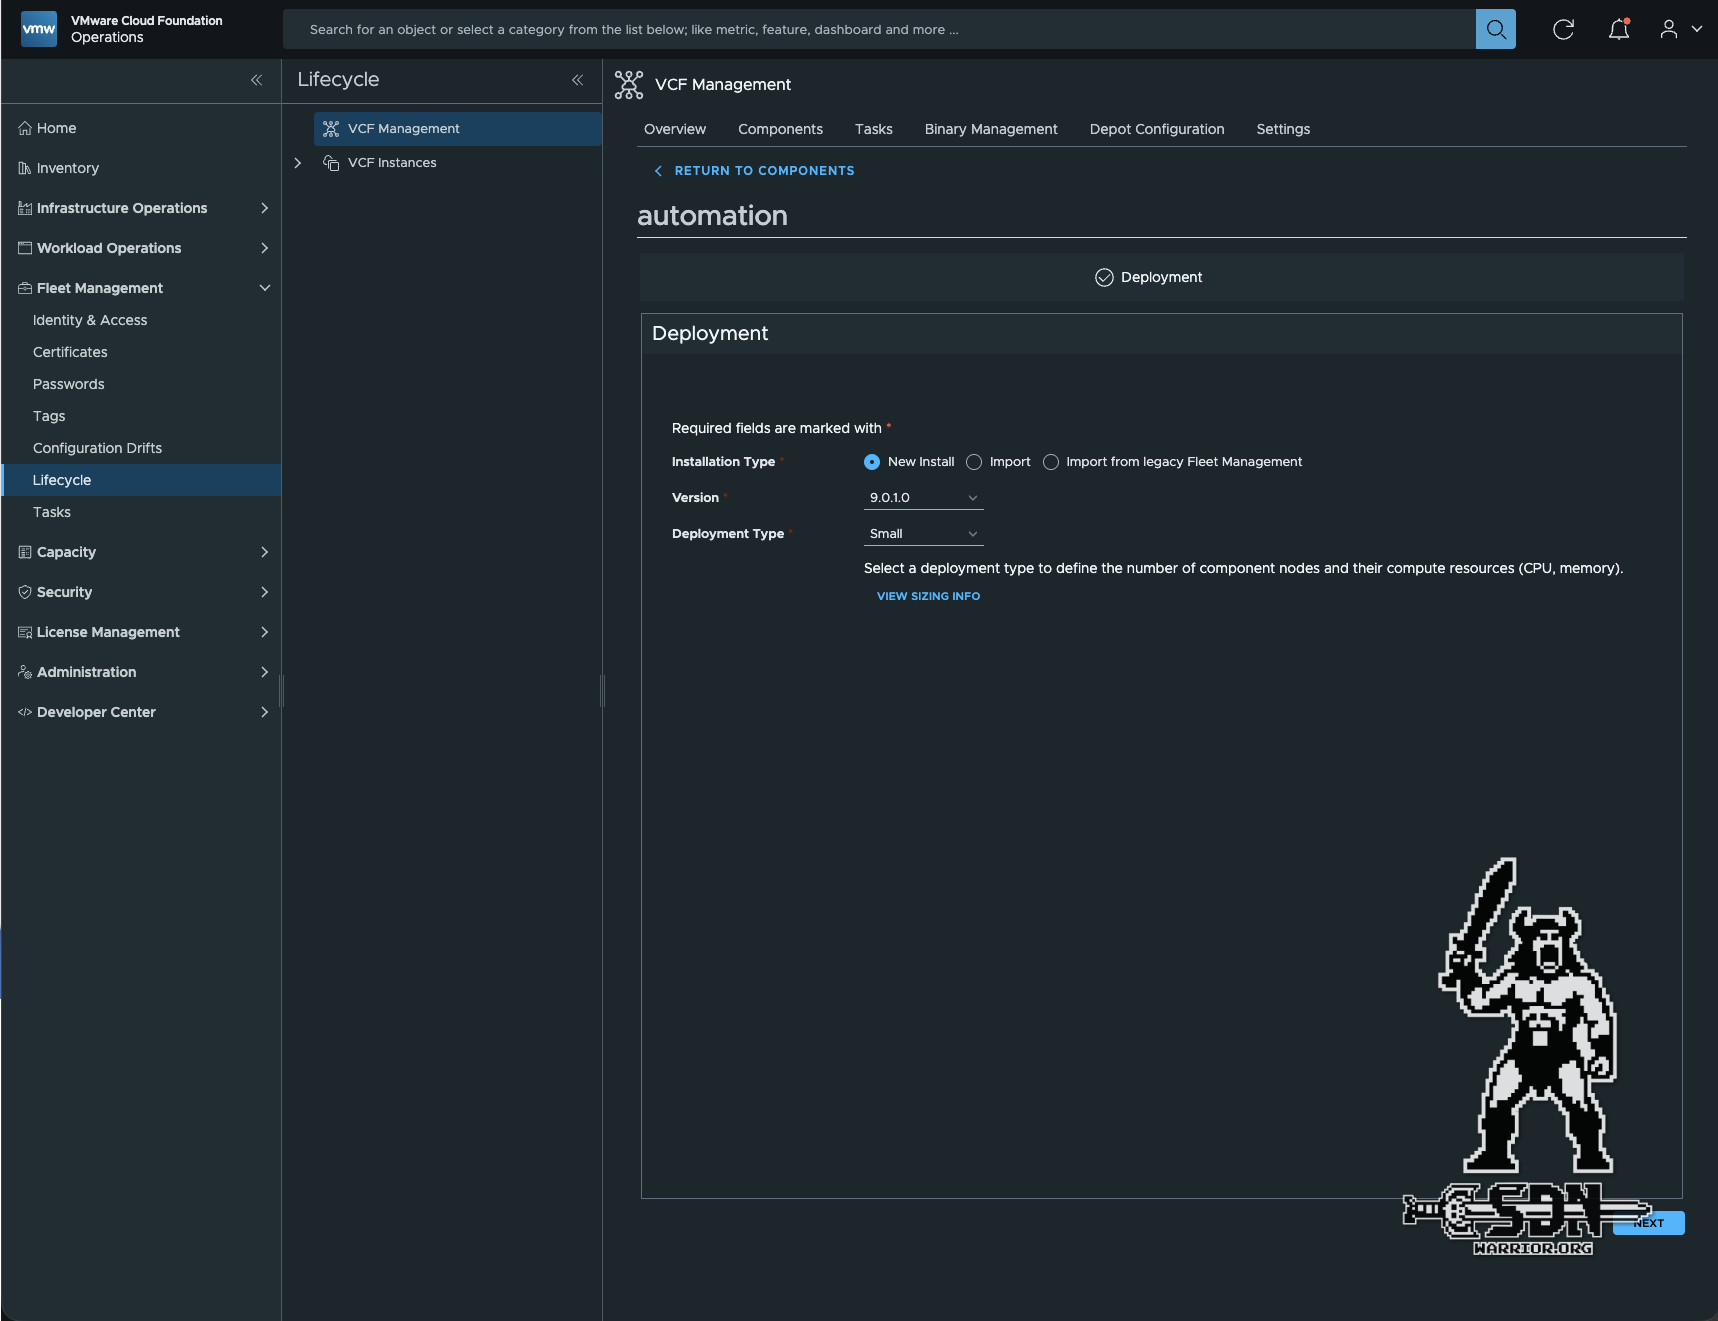Click the refresh icon in the header

pos(1563,29)
